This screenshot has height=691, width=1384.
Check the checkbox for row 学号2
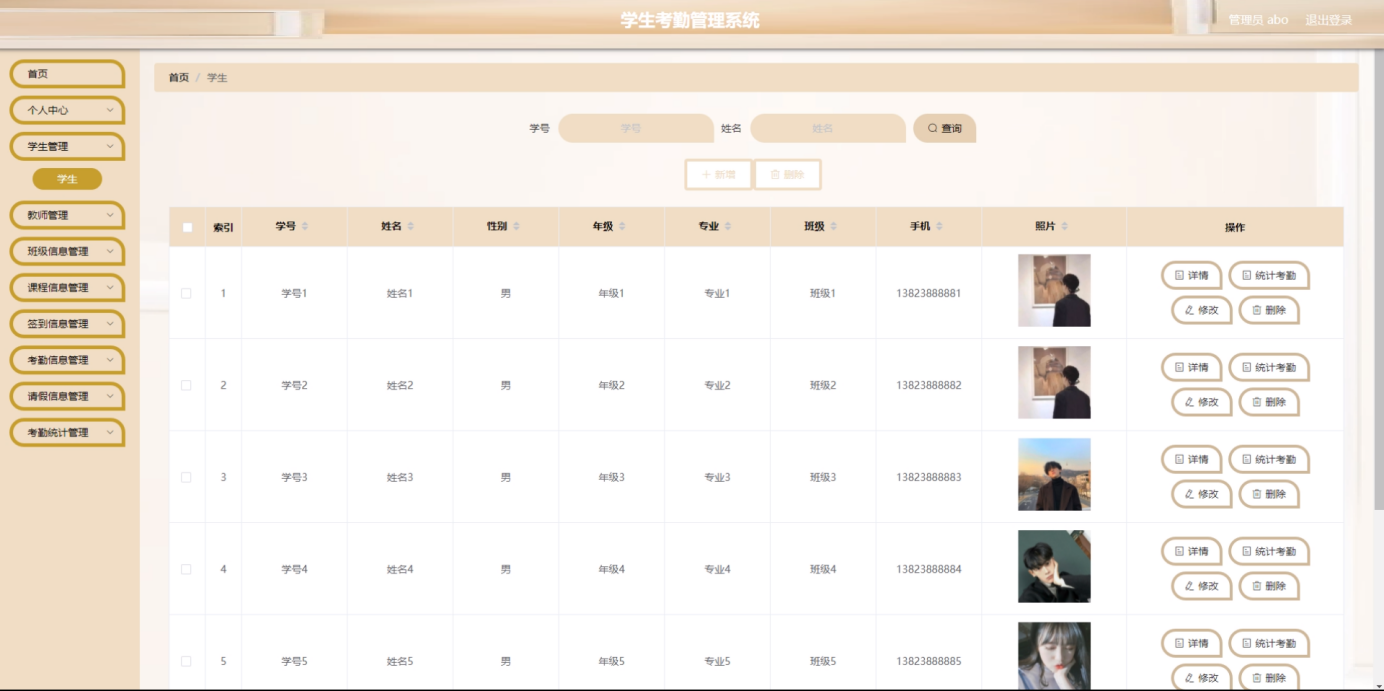tap(186, 385)
